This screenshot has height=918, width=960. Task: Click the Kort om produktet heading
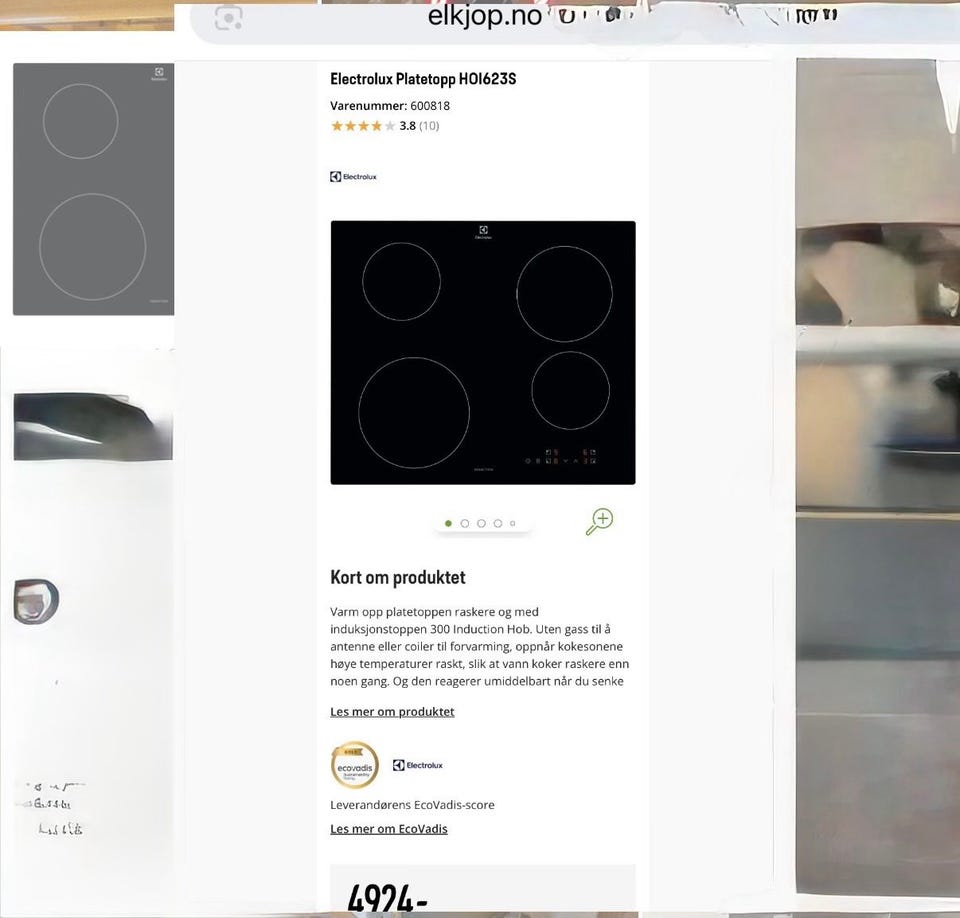[398, 578]
